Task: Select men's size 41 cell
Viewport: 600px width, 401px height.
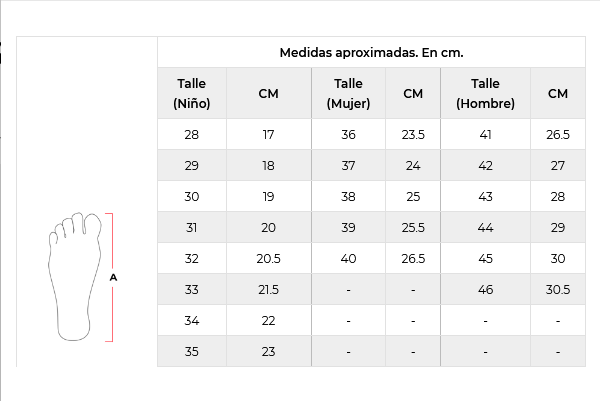Action: pos(485,134)
